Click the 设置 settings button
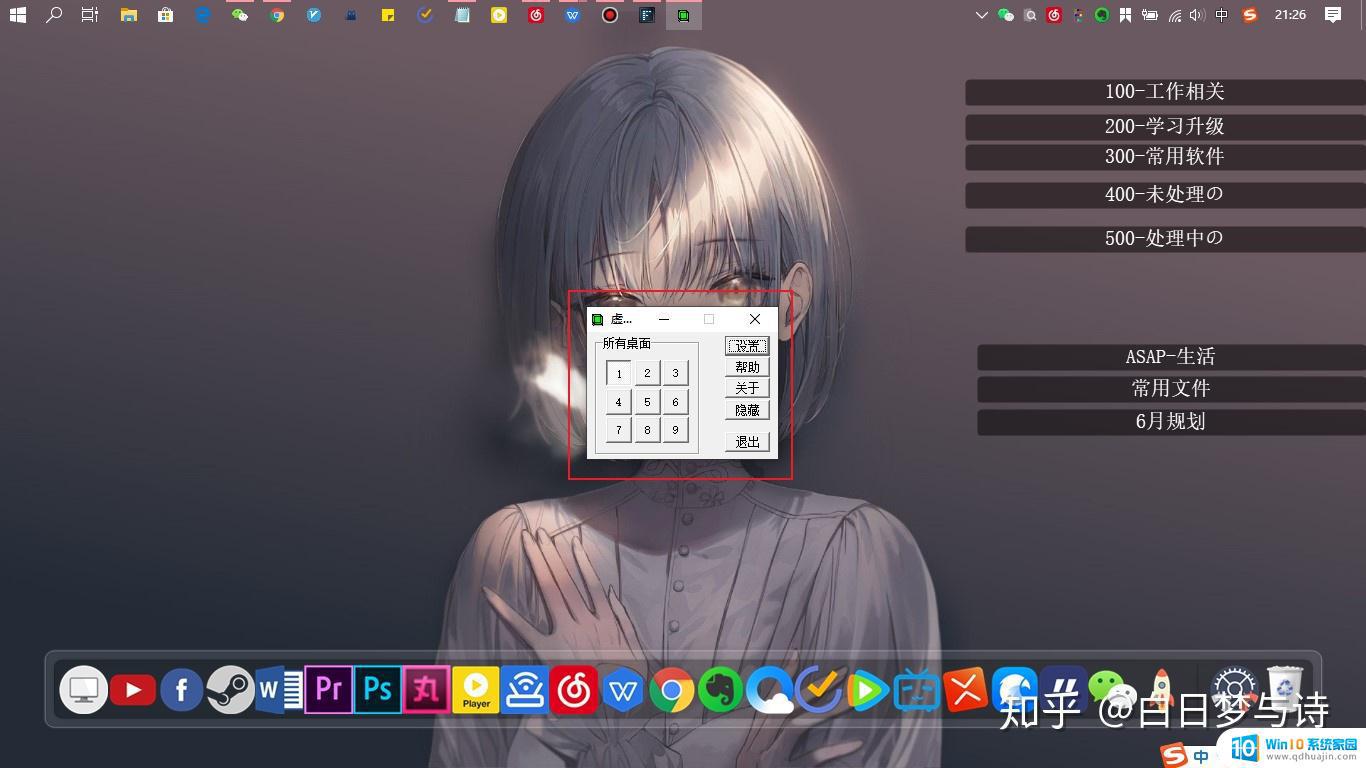This screenshot has width=1366, height=768. (747, 346)
